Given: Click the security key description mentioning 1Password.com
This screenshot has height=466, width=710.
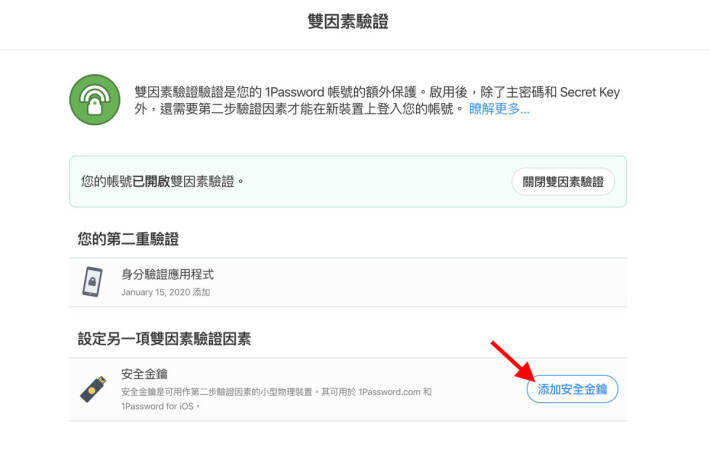Looking at the screenshot, I should tap(276, 399).
